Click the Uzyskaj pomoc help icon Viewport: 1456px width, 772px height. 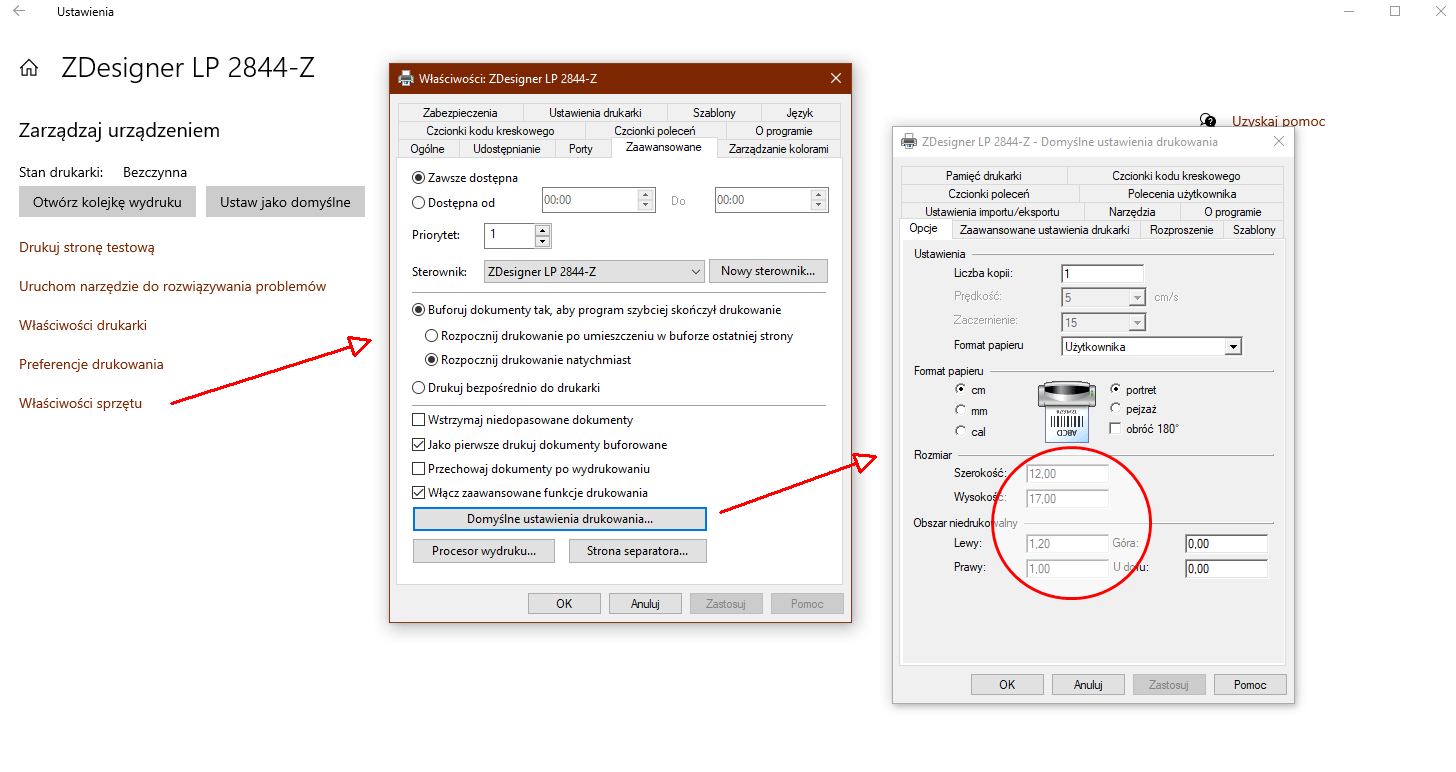coord(1208,121)
